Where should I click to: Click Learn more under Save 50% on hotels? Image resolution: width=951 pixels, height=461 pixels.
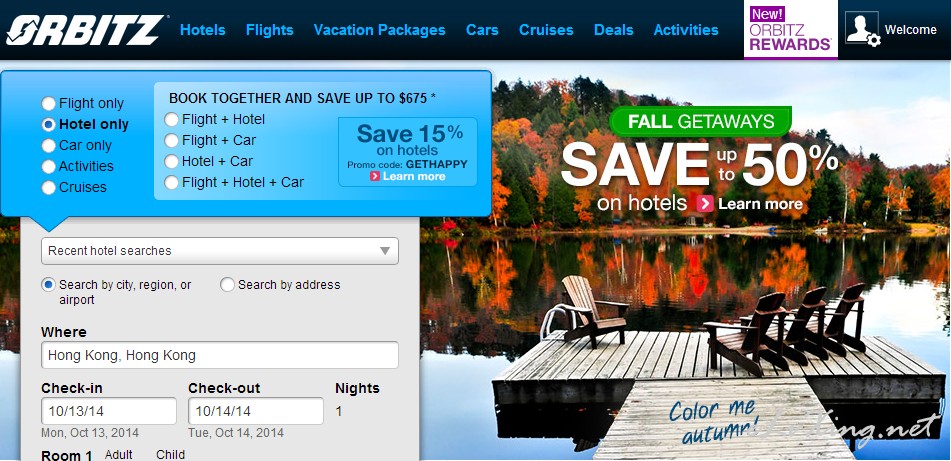pos(760,204)
